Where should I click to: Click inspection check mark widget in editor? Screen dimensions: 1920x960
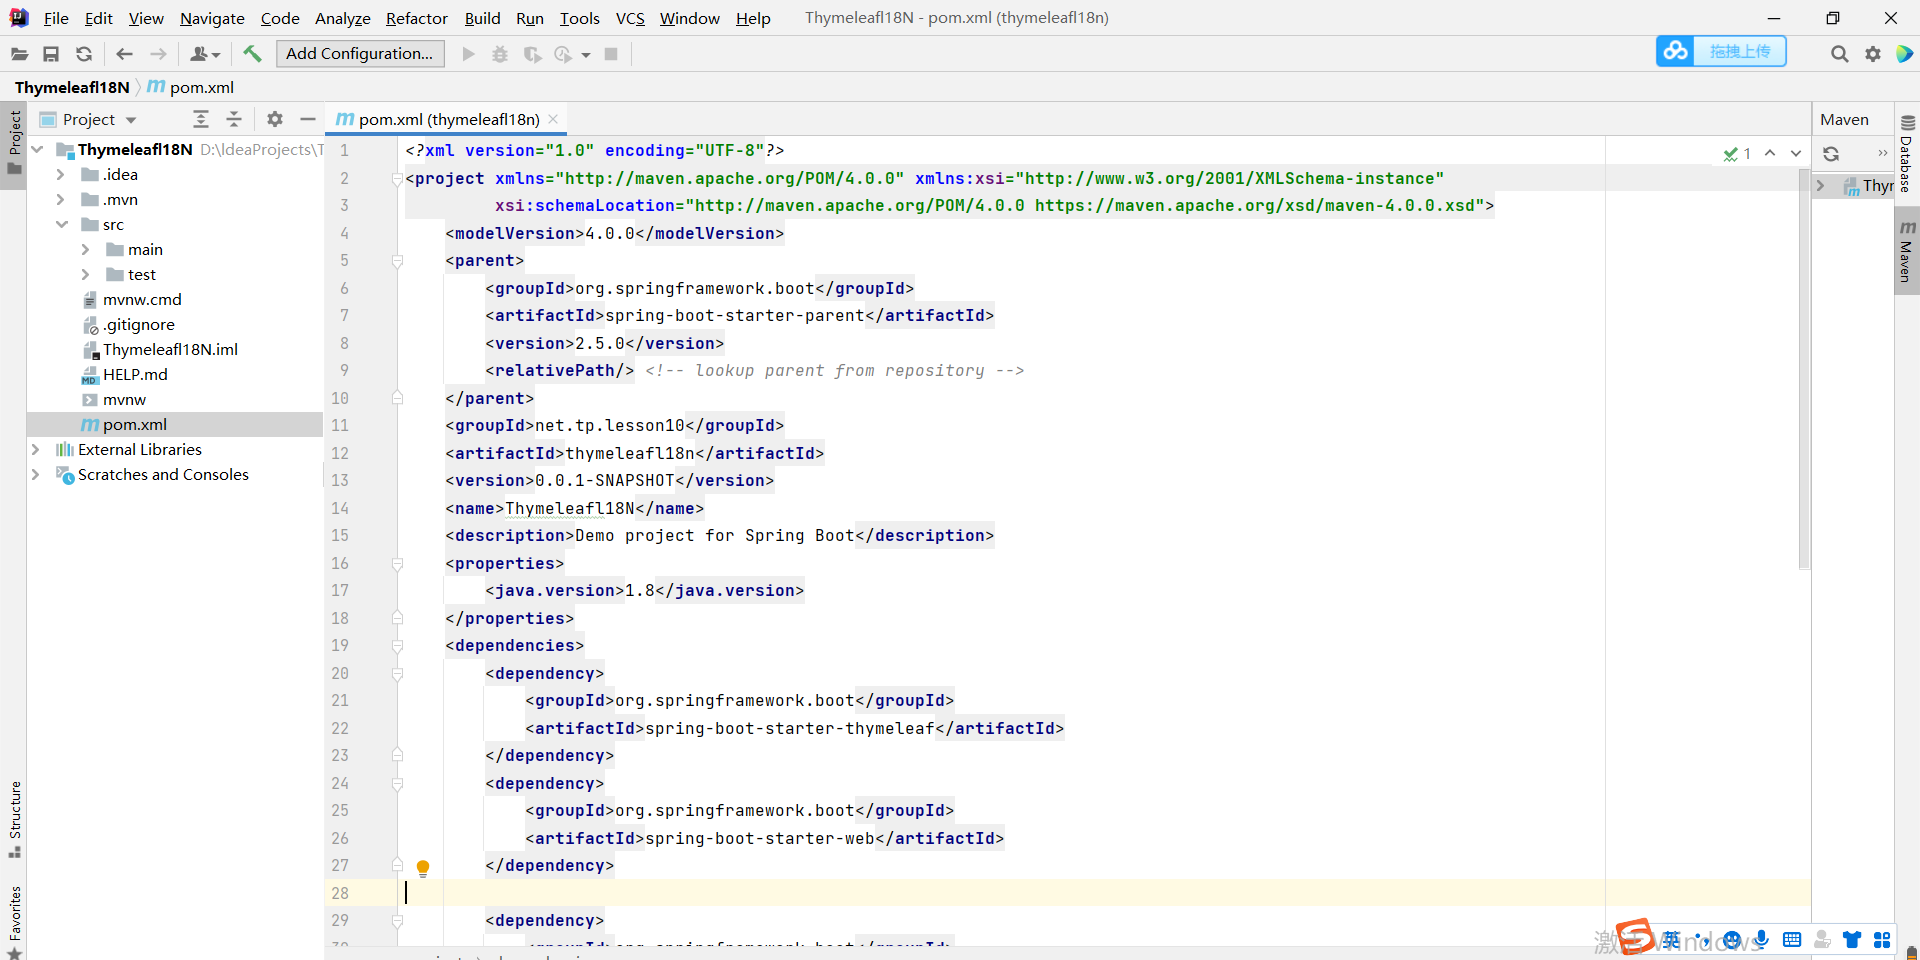pyautogui.click(x=1737, y=154)
